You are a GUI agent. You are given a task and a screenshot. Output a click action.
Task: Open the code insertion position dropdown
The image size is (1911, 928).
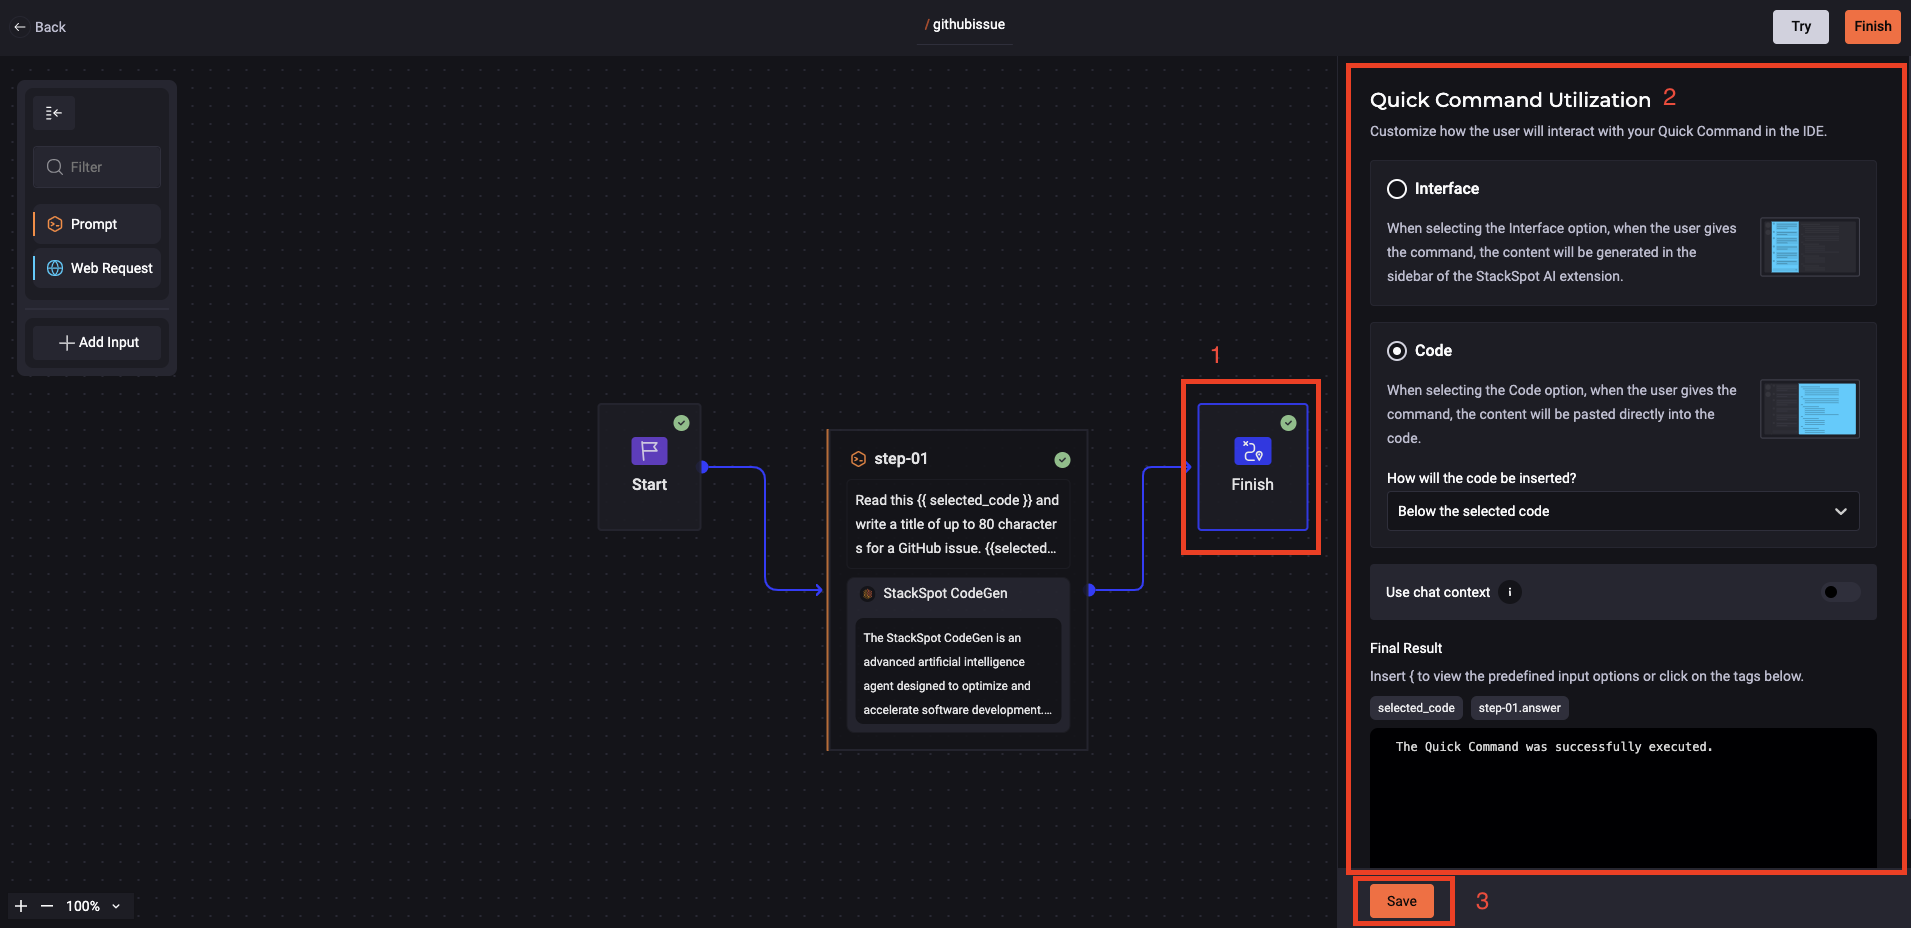point(1621,511)
